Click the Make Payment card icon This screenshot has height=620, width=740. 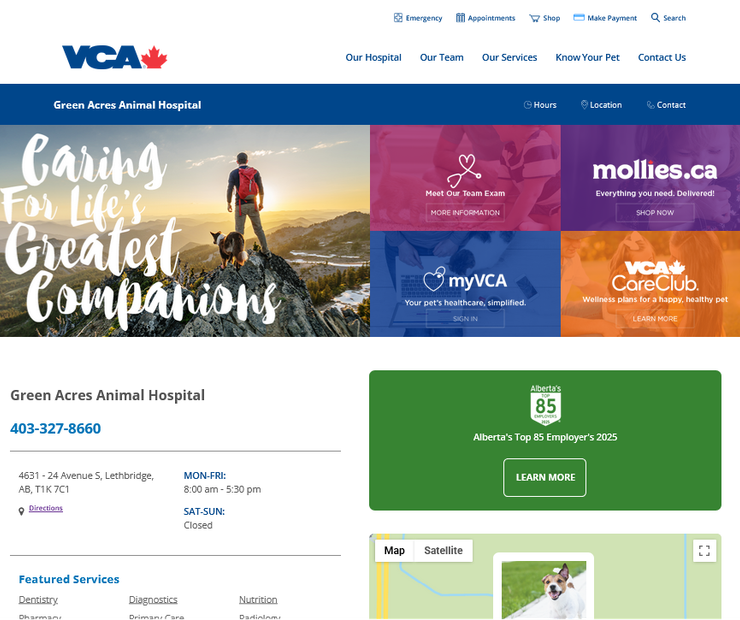coord(579,17)
